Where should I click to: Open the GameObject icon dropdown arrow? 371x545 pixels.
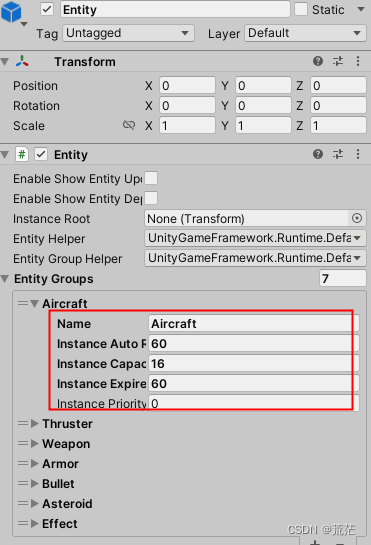point(24,24)
